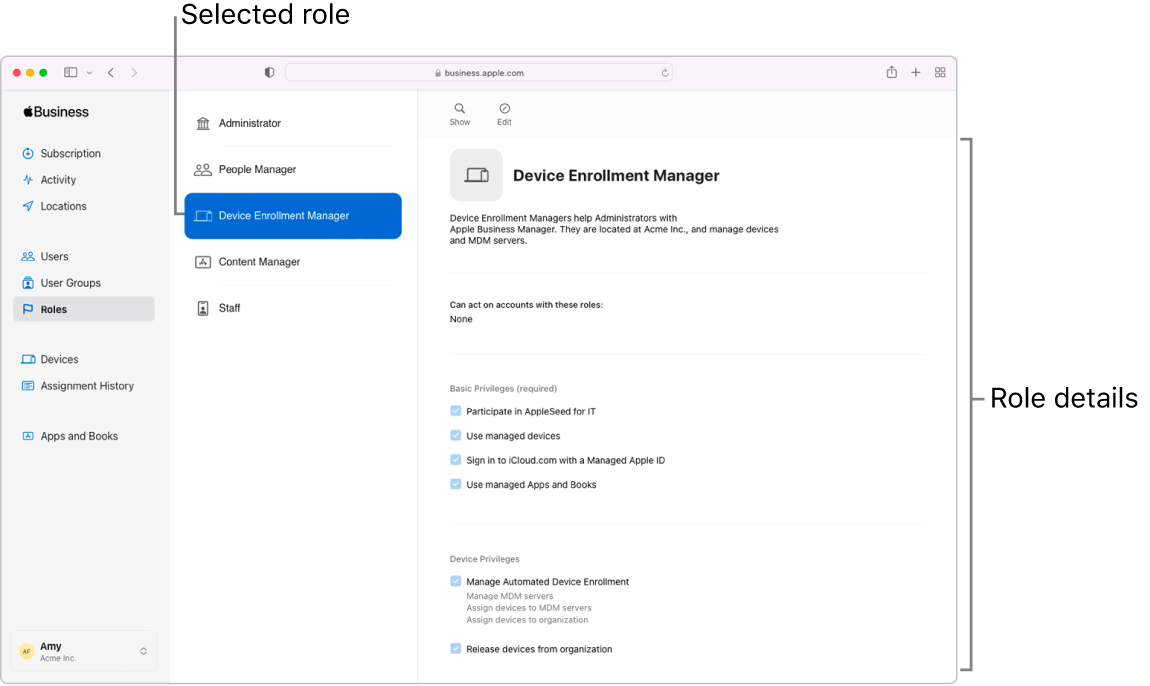Open Assignment History

pyautogui.click(x=86, y=385)
